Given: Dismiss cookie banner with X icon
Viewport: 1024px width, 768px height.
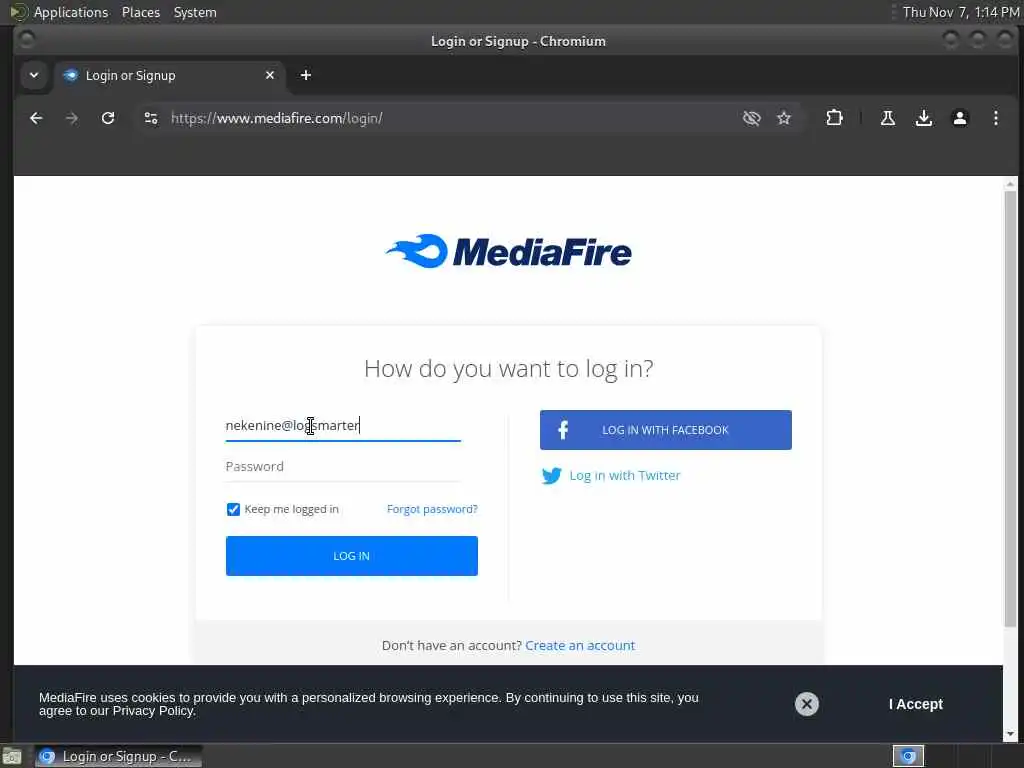Looking at the screenshot, I should pos(807,704).
